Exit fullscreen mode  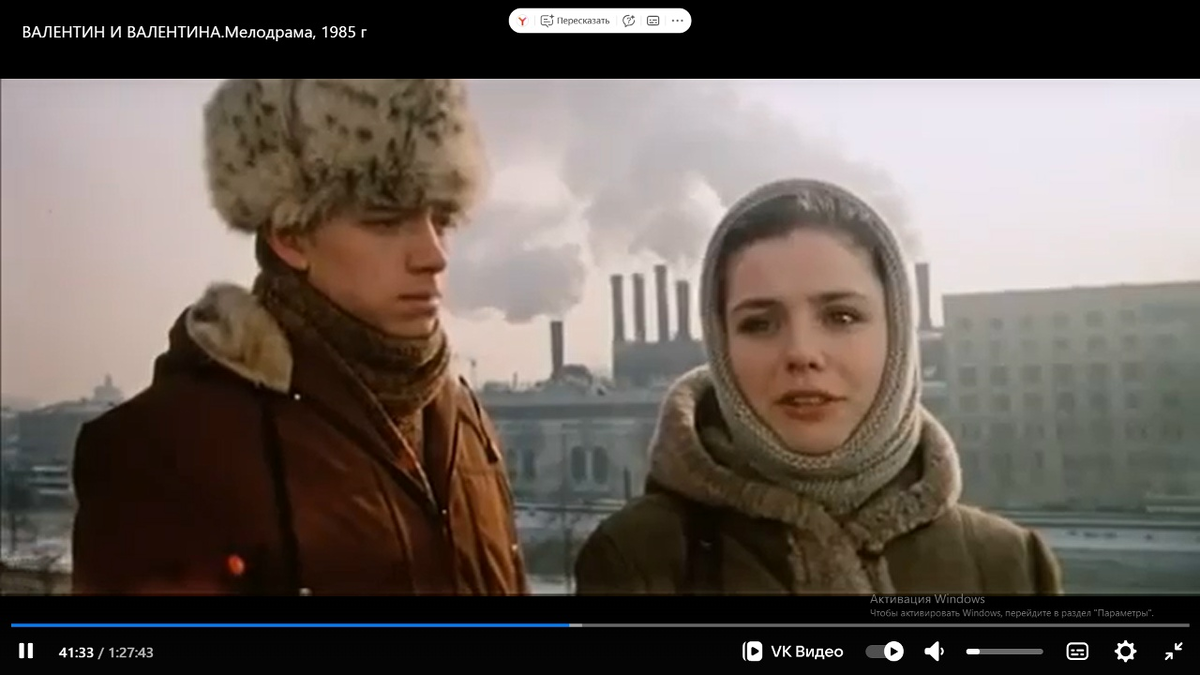coord(1173,651)
